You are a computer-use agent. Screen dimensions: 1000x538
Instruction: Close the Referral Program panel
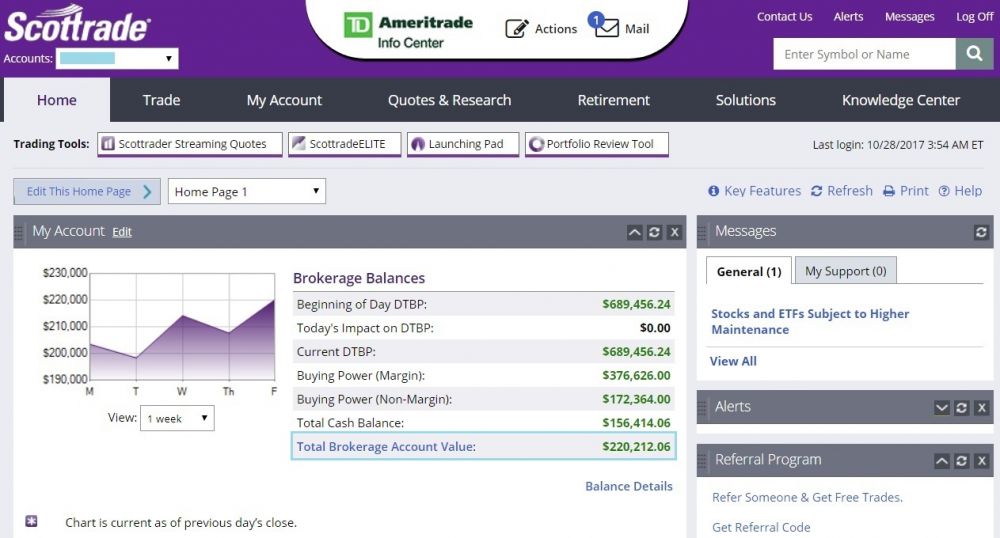click(981, 461)
